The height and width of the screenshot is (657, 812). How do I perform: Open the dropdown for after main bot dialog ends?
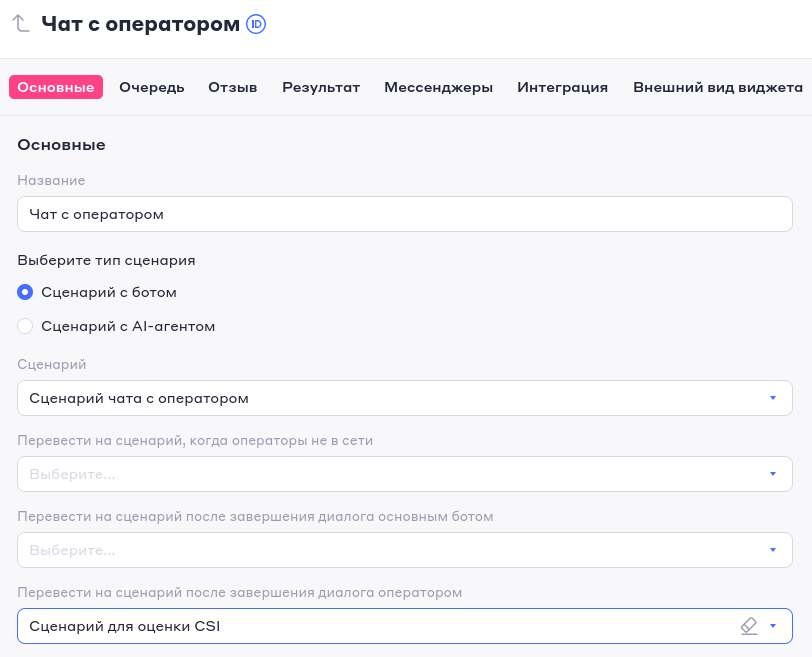click(405, 550)
